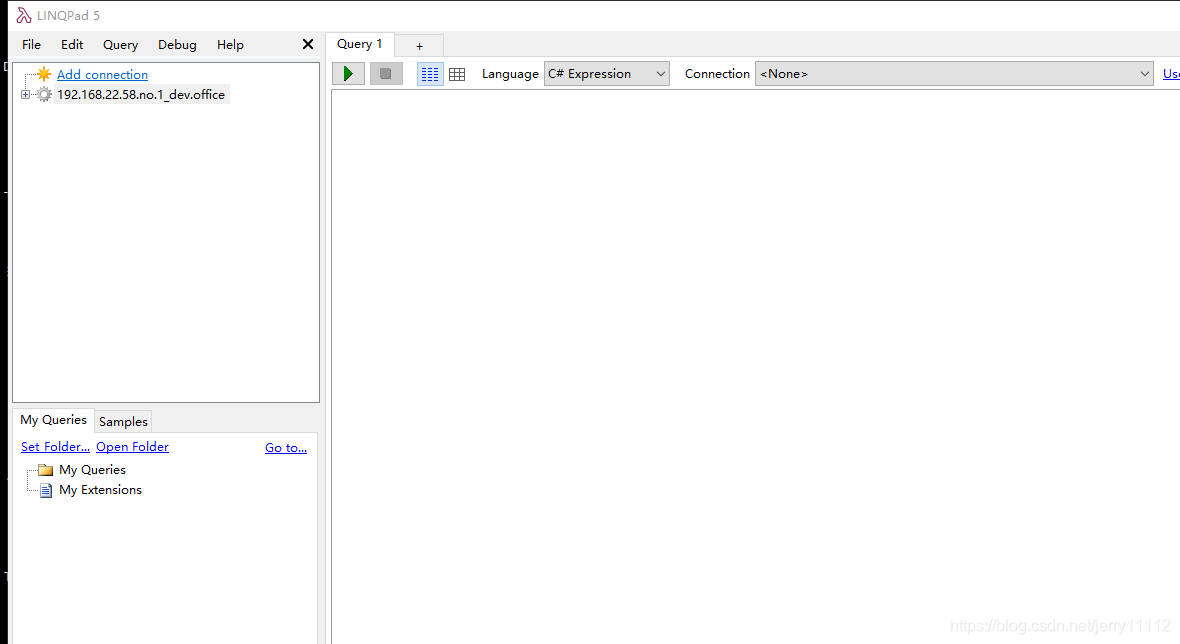Viewport: 1180px width, 644px height.
Task: Switch results to rich text view icon
Action: tap(430, 74)
